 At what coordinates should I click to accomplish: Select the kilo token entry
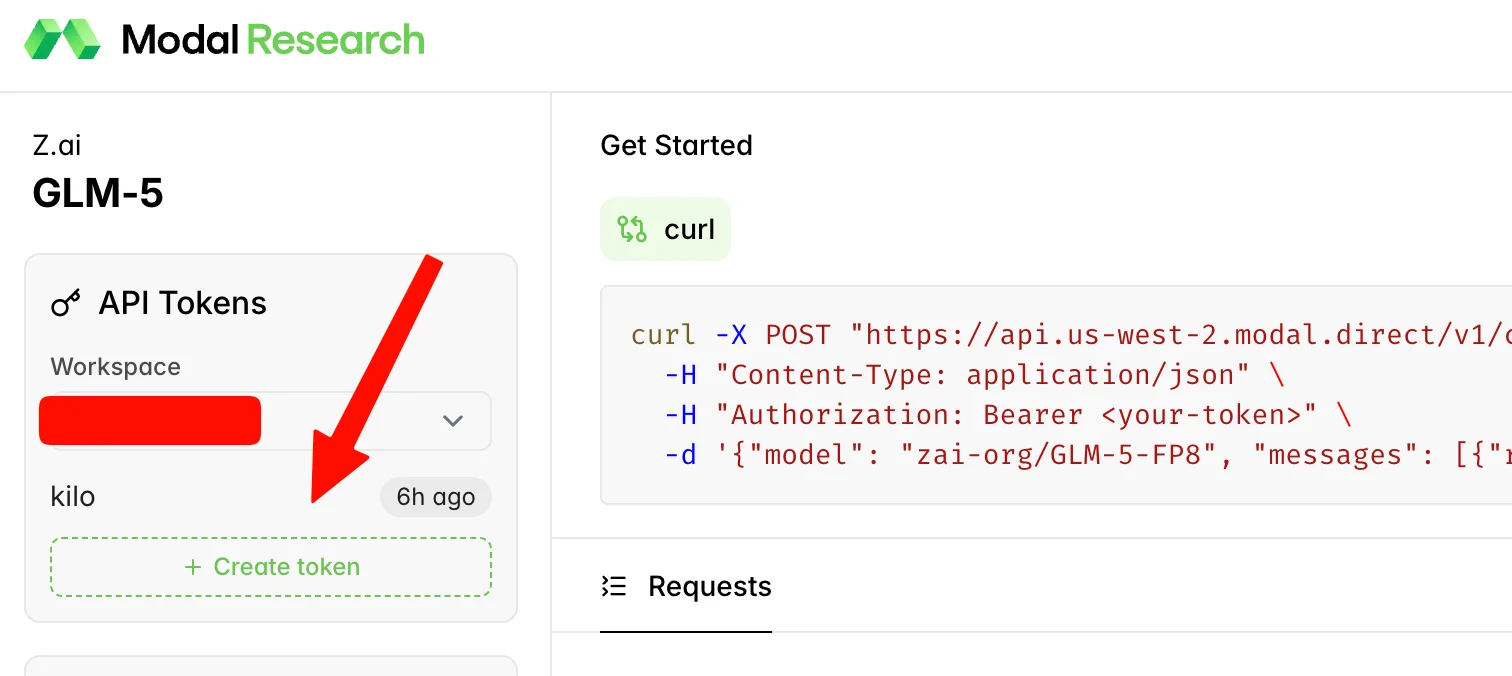(x=73, y=496)
